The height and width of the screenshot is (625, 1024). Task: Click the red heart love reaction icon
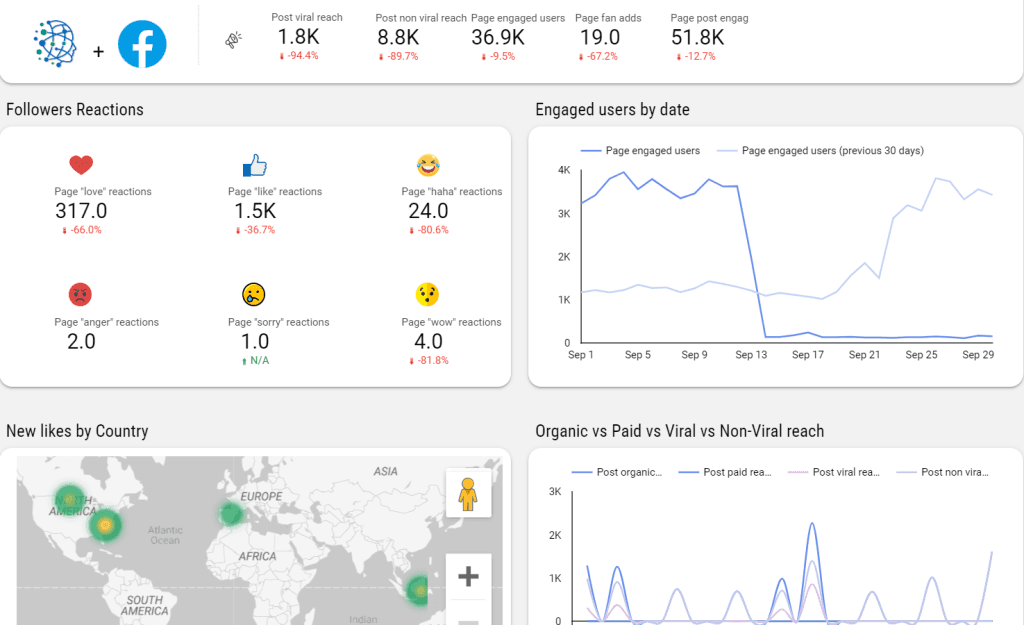coord(81,165)
